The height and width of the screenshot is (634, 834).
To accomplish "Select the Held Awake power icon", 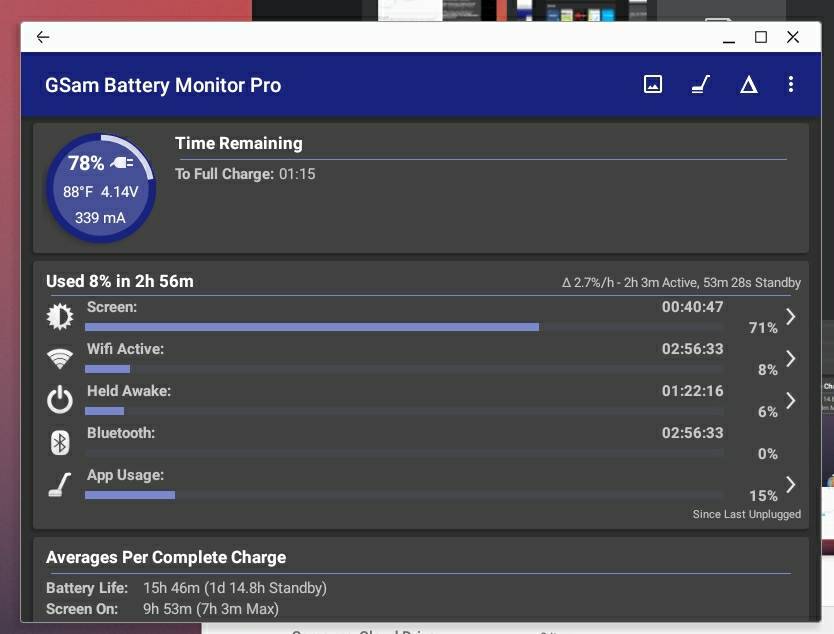I will coord(60,400).
